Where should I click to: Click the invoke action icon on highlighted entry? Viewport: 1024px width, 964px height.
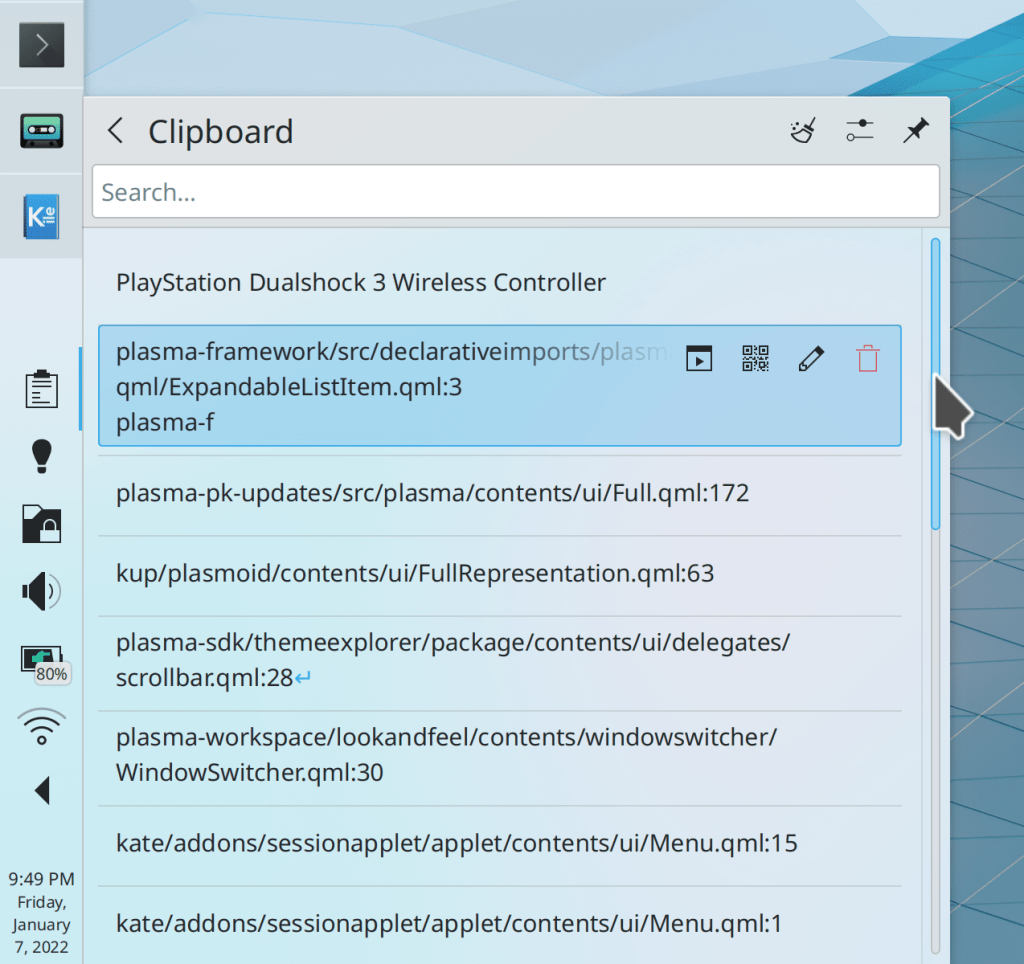[x=699, y=359]
